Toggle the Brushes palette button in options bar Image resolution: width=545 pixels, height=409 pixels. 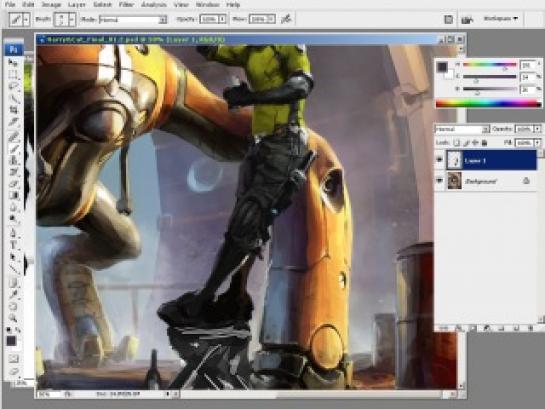pyautogui.click(x=448, y=19)
